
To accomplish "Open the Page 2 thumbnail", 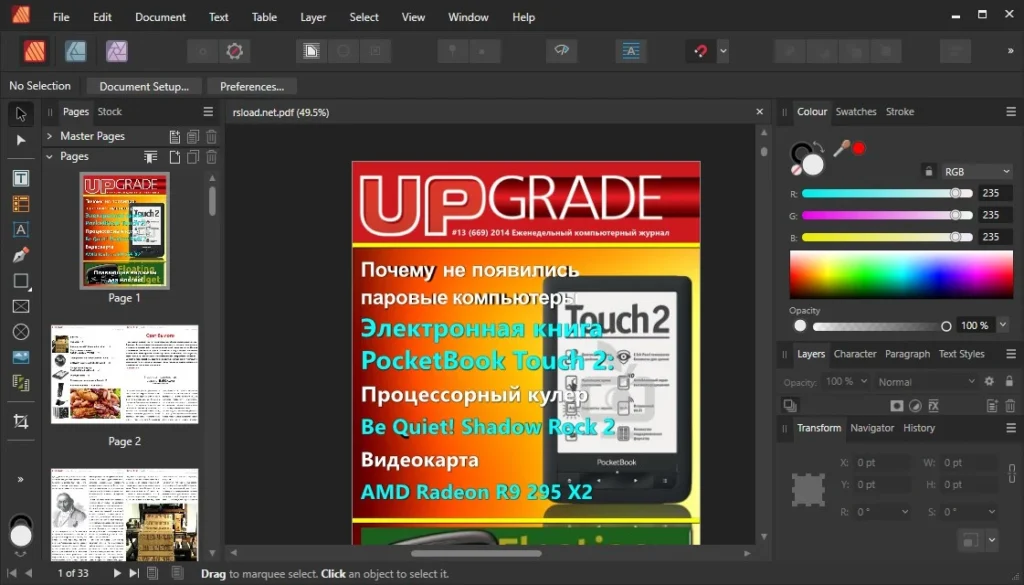I will point(125,374).
